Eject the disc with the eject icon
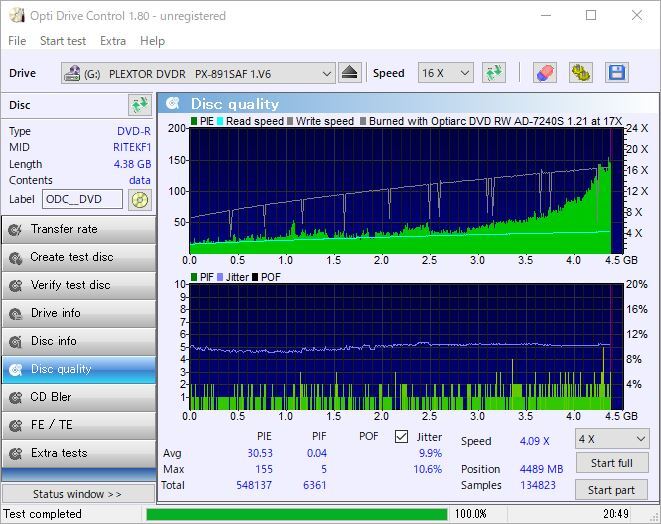Screen dimensions: 661x524 (x=349, y=73)
